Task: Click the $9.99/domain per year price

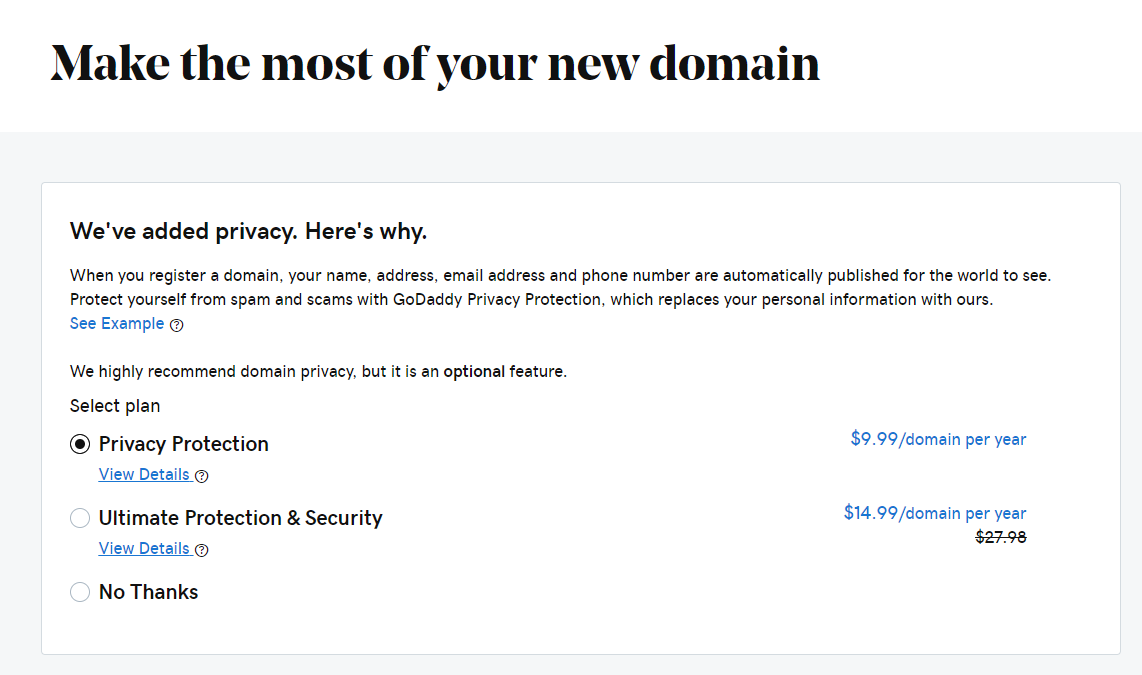Action: pyautogui.click(x=938, y=439)
